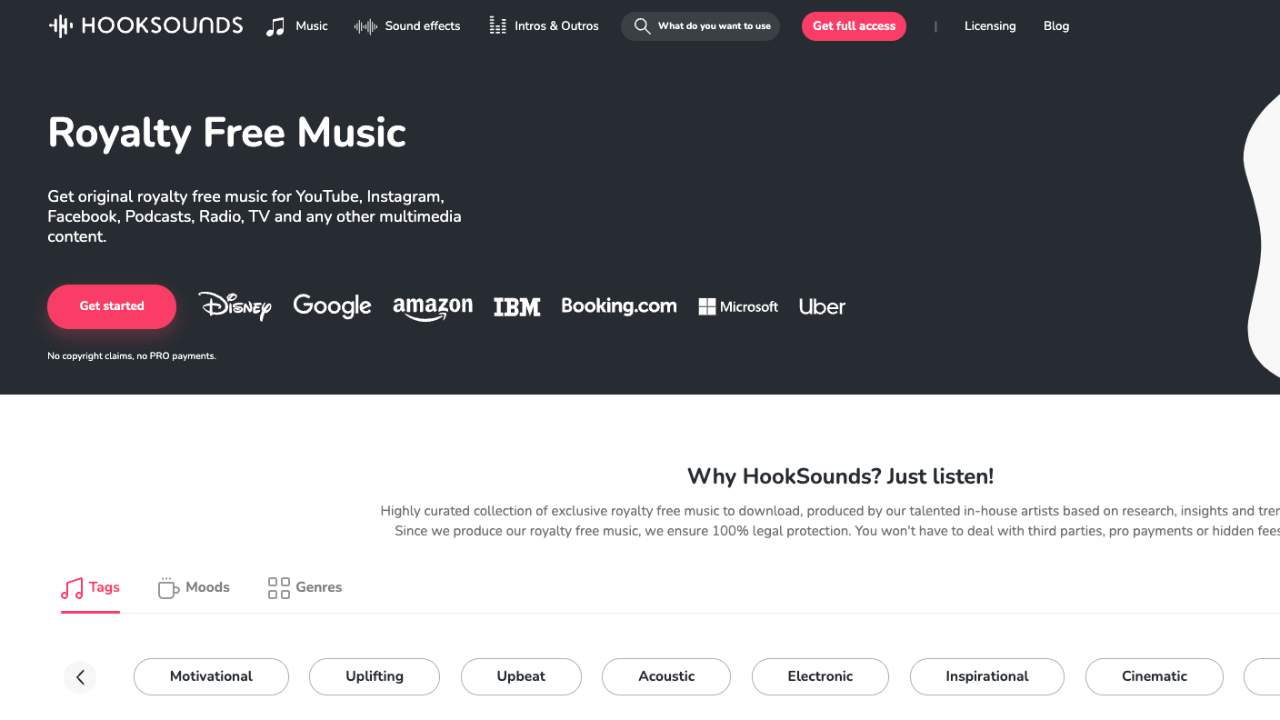The width and height of the screenshot is (1280, 720).
Task: Select the Inspirational tag
Action: click(987, 677)
